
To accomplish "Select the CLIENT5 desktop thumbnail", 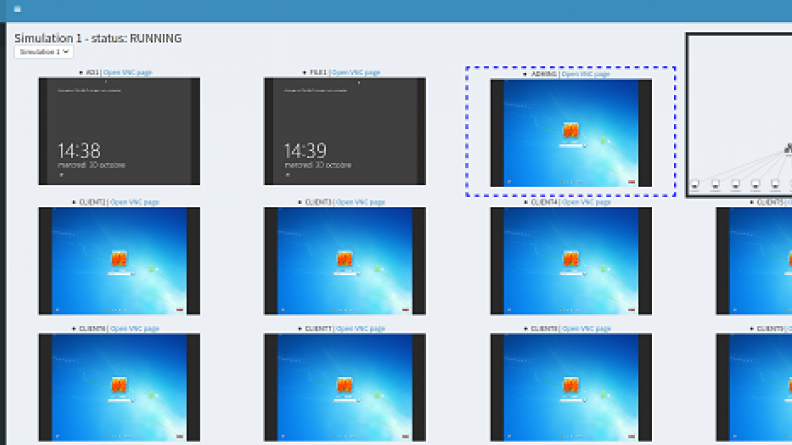I will point(754,261).
